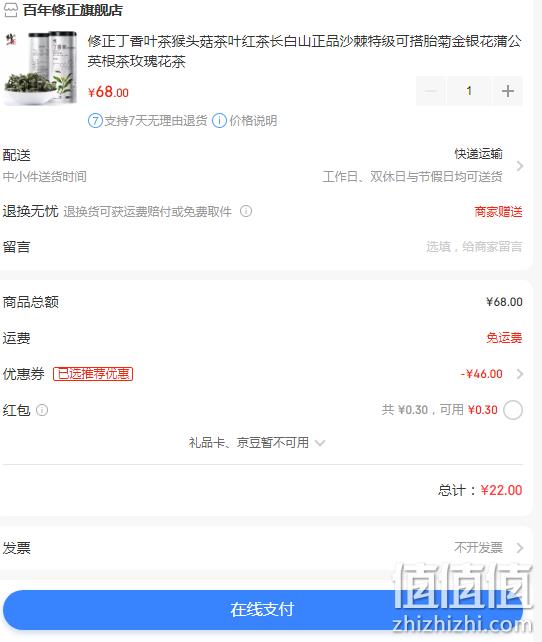Expand 礼品卡、京豆暂不可用 dropdown
Screen dimensions: 542x642
click(257, 443)
